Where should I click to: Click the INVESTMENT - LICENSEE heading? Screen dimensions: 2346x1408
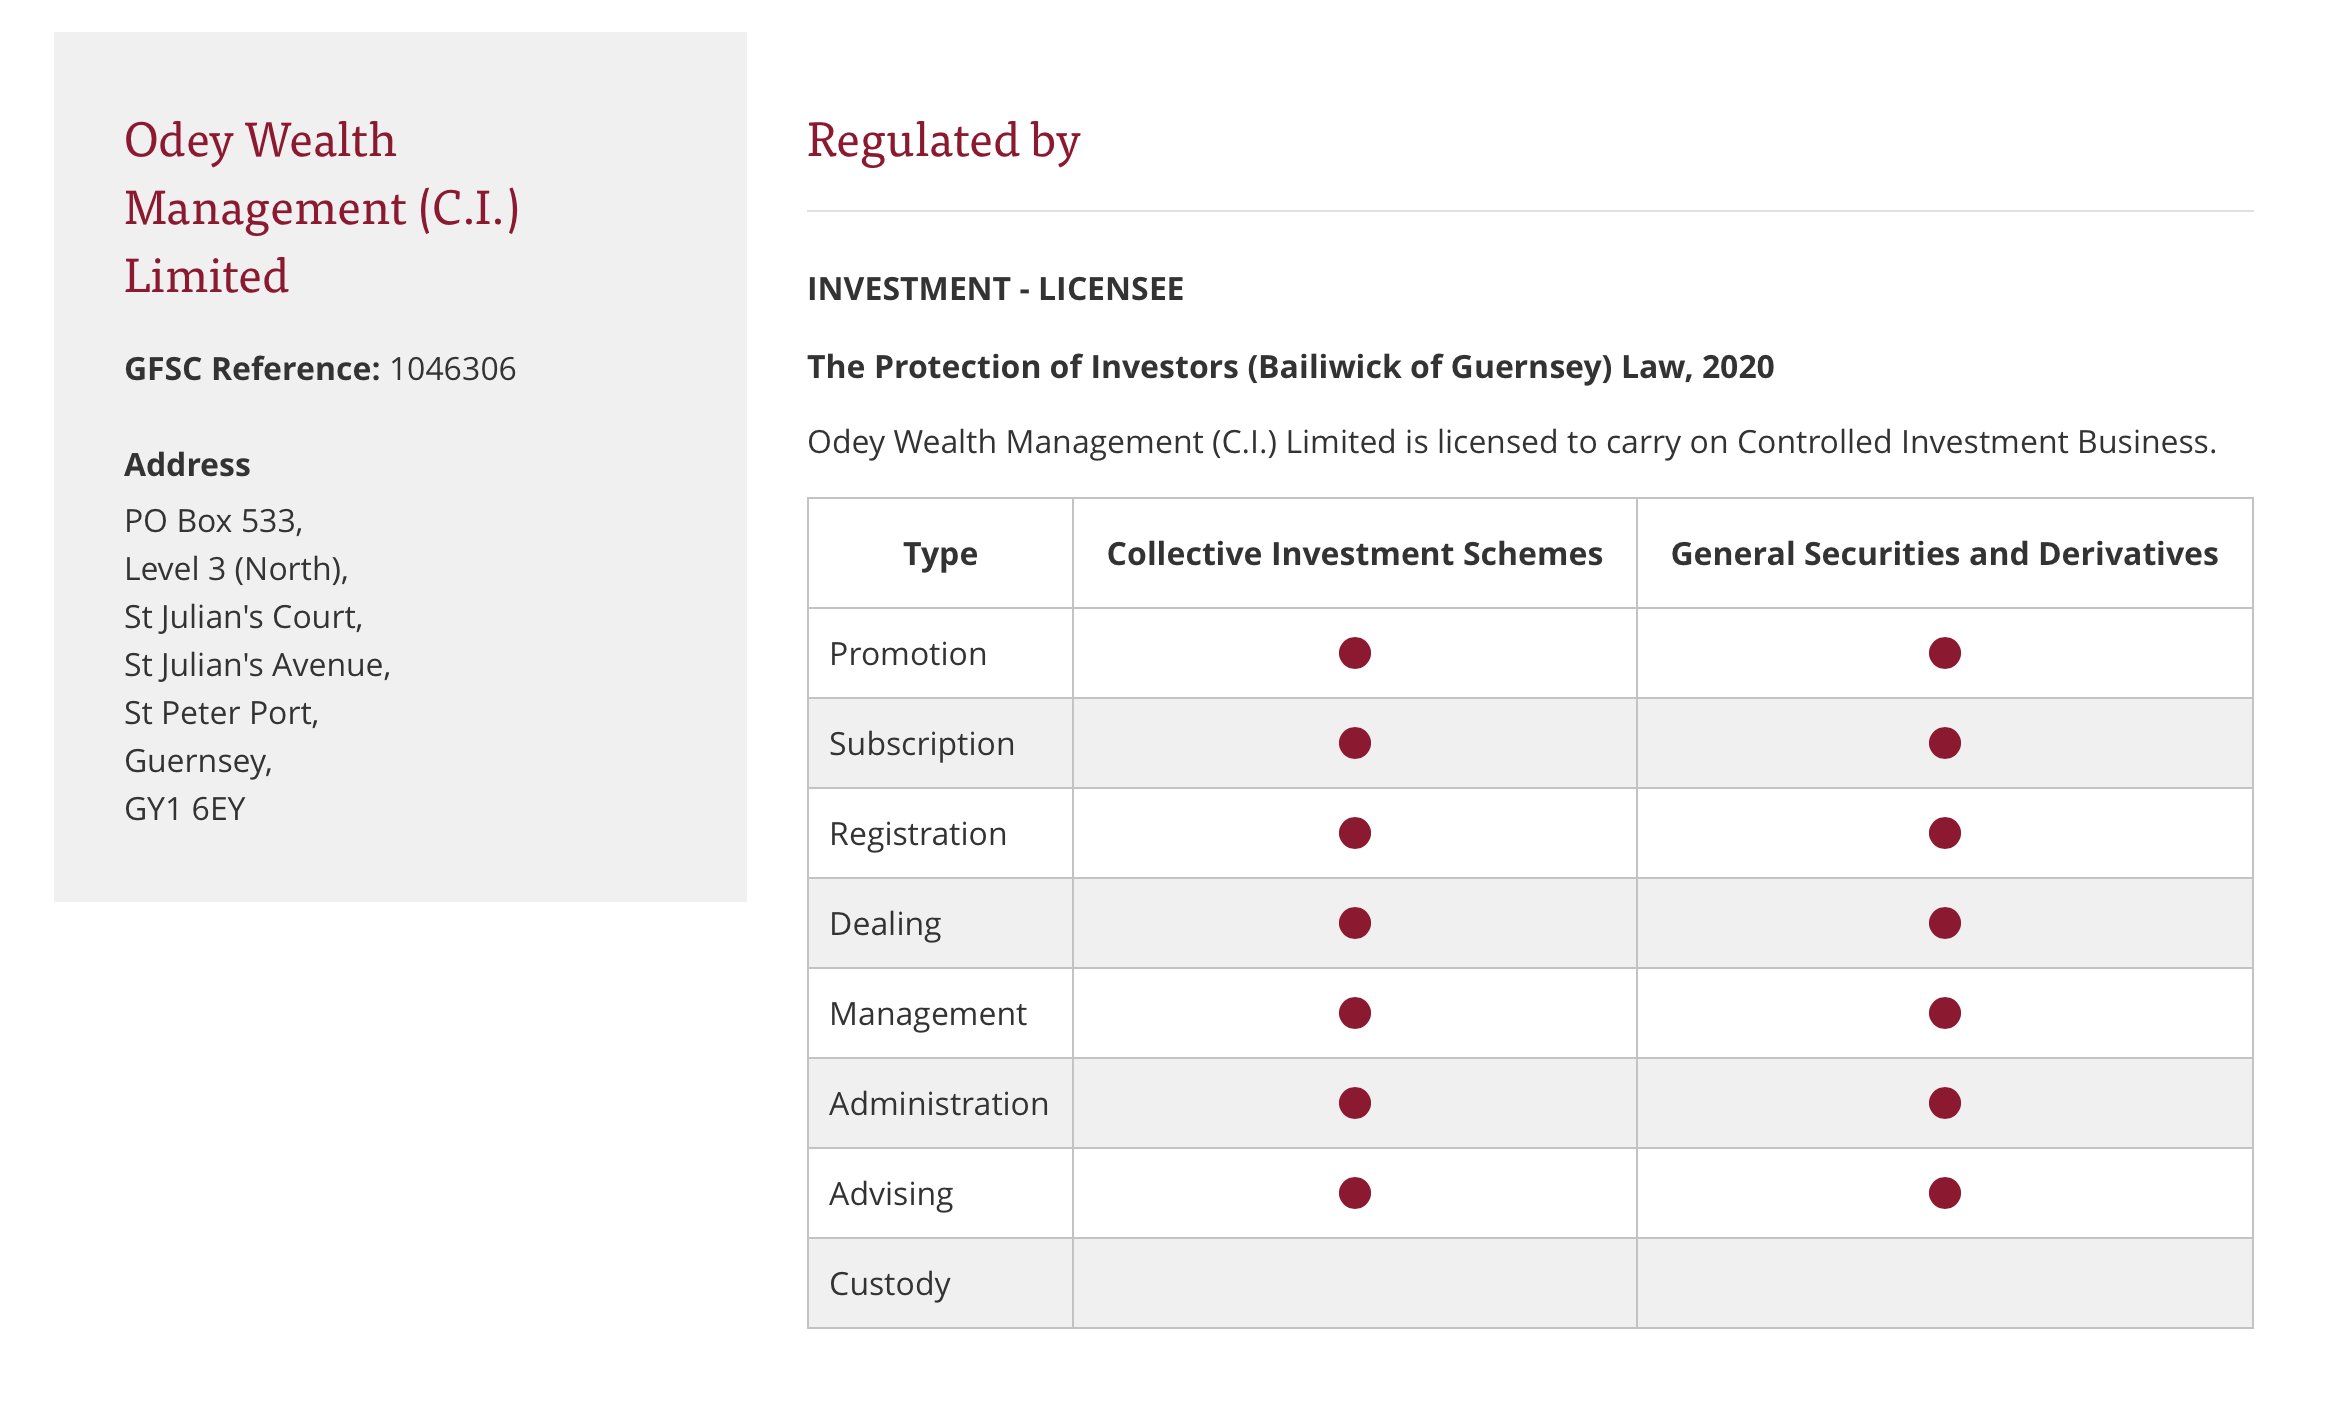pos(995,289)
